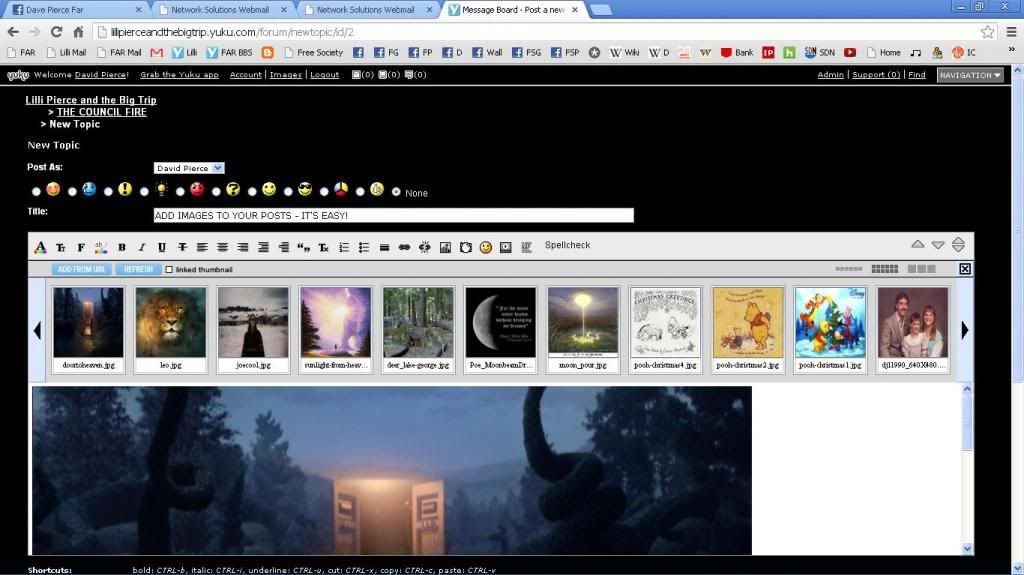1024x575 pixels.
Task: Toggle strikethrough formatting
Action: (x=182, y=247)
